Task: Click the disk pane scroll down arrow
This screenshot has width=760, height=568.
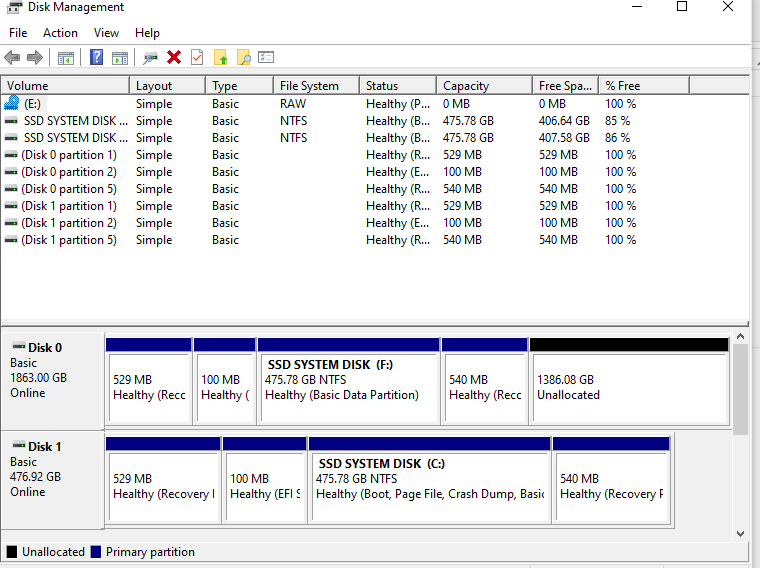Action: point(740,534)
